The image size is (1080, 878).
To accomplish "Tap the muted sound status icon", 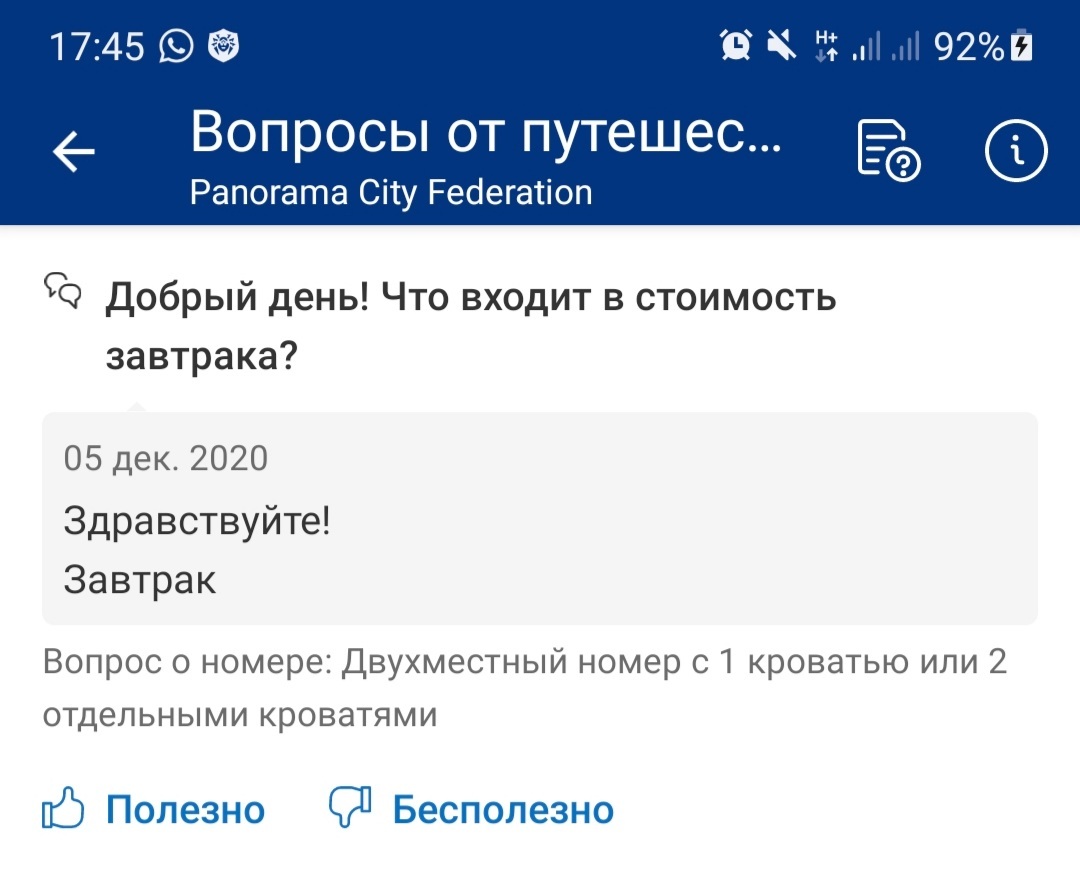I will (x=782, y=46).
